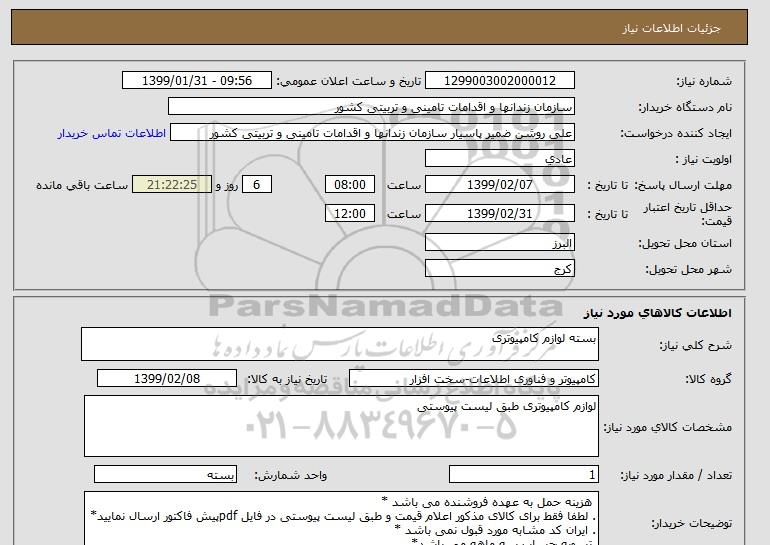This screenshot has width=770, height=545.
Task: Click the label استان محل تحویل
Action: pos(685,243)
